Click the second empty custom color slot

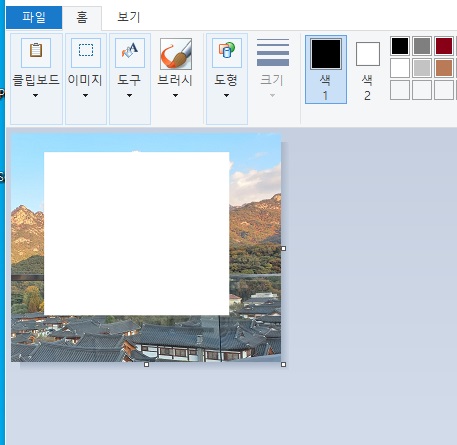click(422, 90)
